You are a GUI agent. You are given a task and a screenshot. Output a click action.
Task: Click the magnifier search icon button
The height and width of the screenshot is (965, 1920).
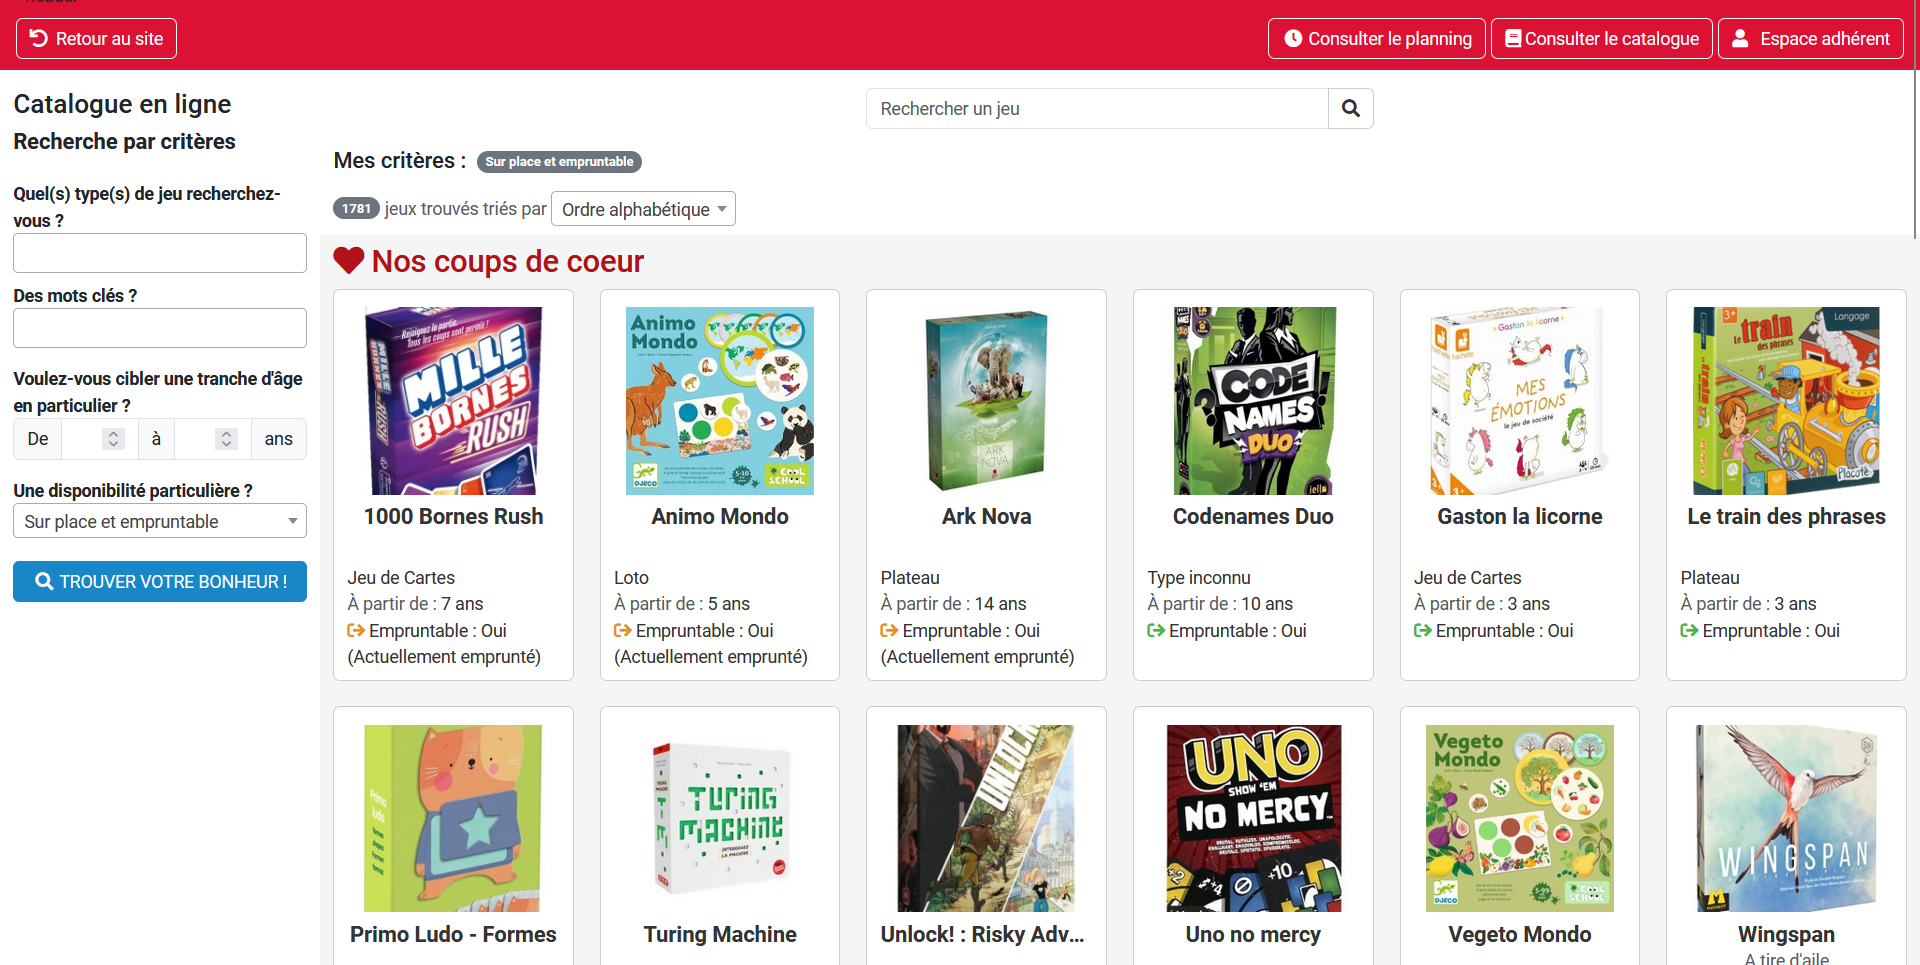(x=1350, y=108)
